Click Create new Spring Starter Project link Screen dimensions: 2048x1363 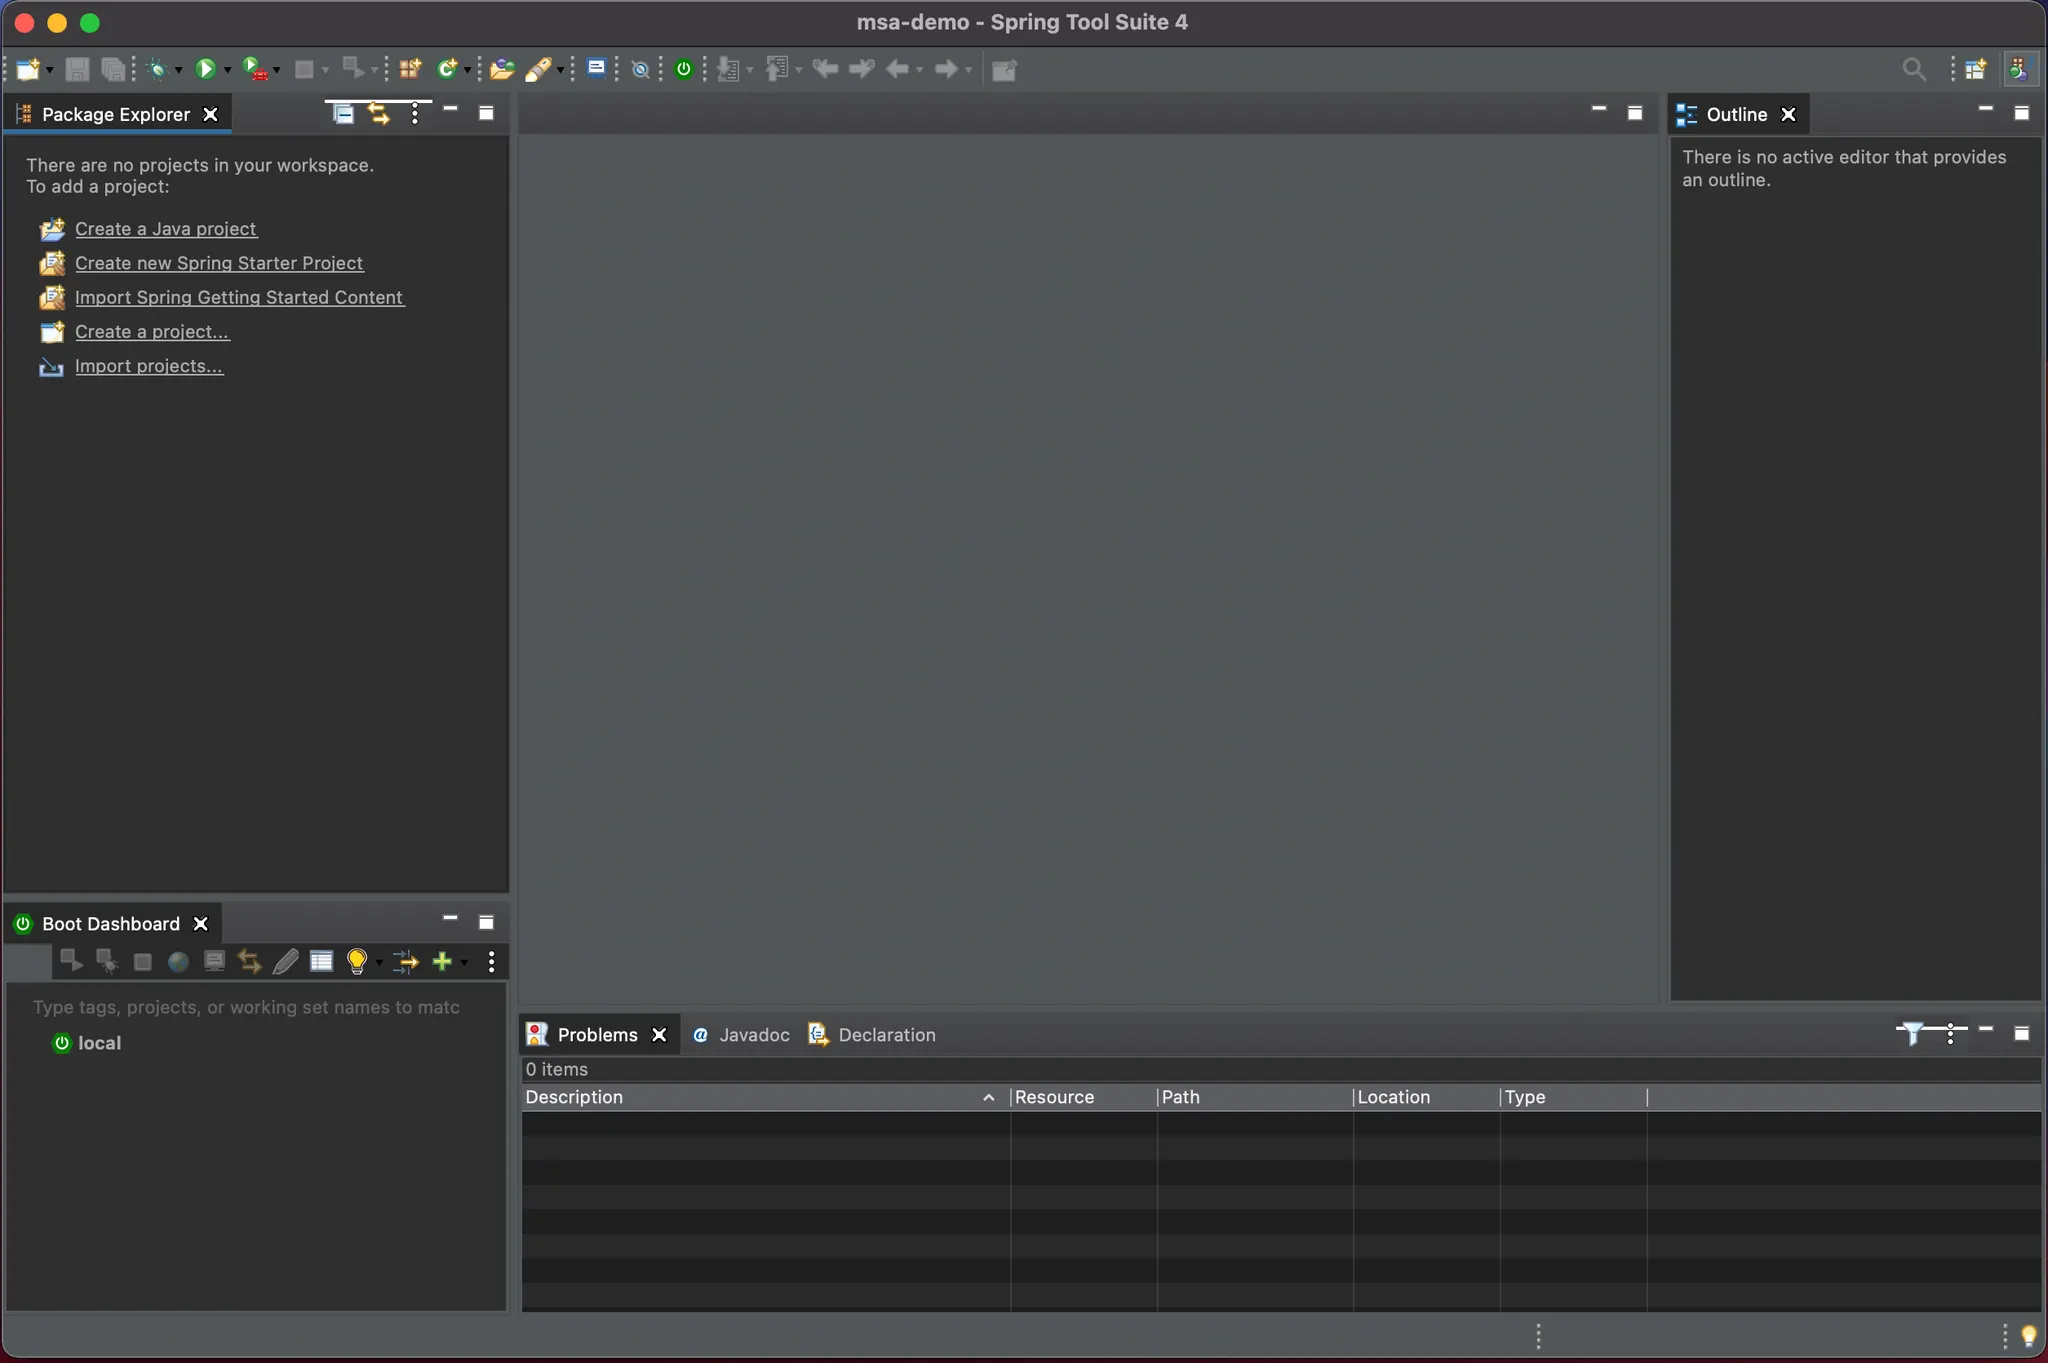[x=219, y=263]
